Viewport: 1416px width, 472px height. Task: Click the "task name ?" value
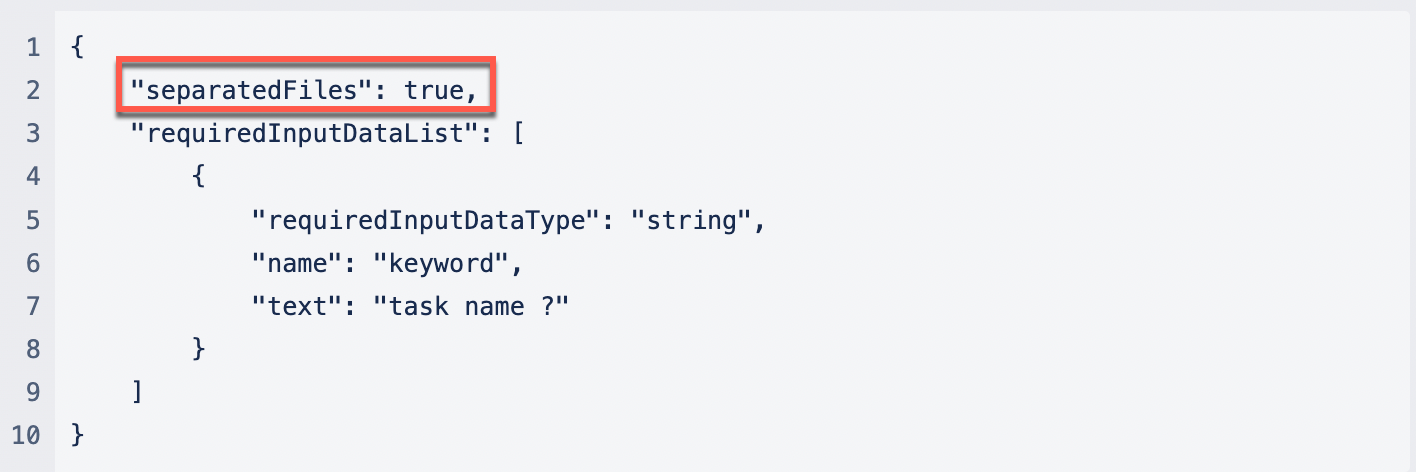coord(470,306)
